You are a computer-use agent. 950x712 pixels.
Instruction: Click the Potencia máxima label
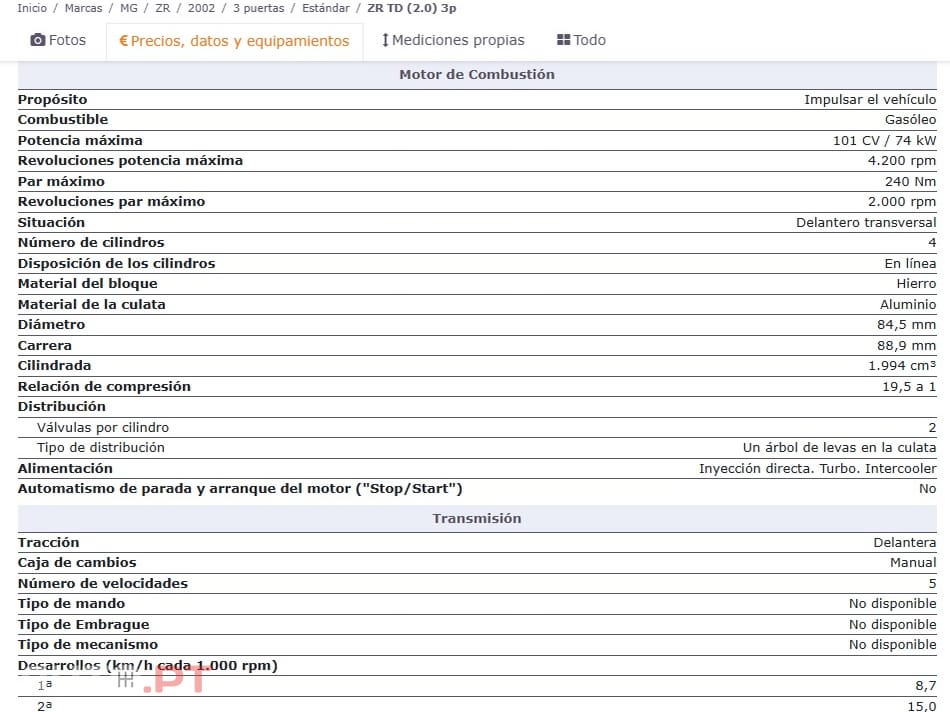pos(80,141)
